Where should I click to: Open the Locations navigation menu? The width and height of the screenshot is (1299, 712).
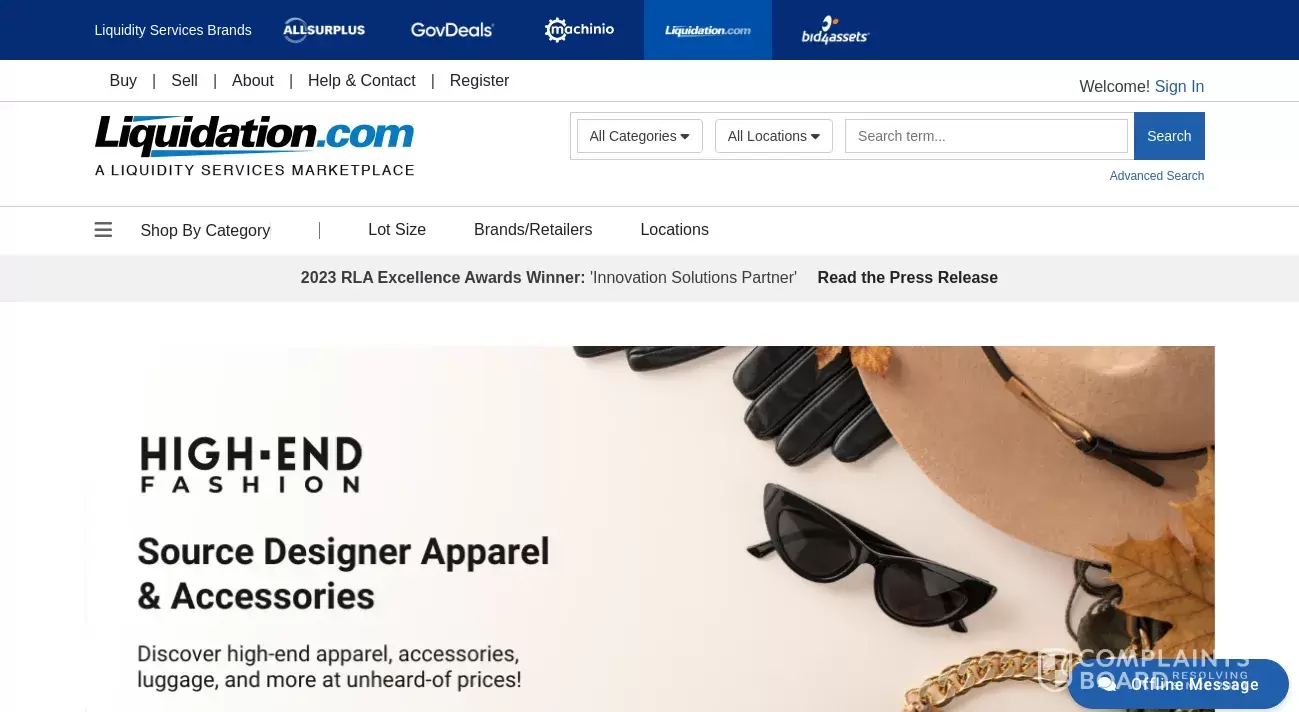tap(674, 230)
